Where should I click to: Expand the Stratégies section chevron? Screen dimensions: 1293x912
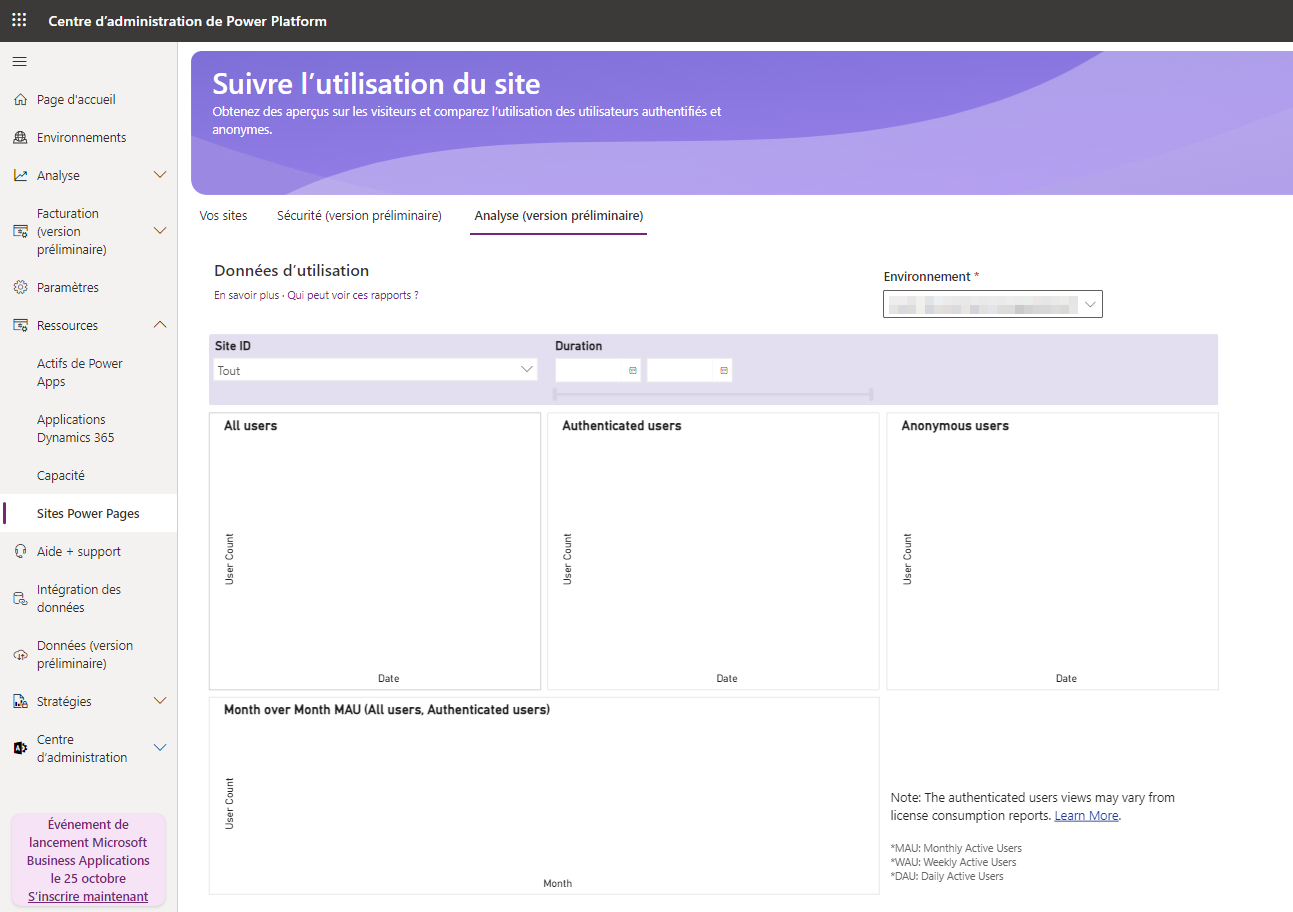click(160, 701)
